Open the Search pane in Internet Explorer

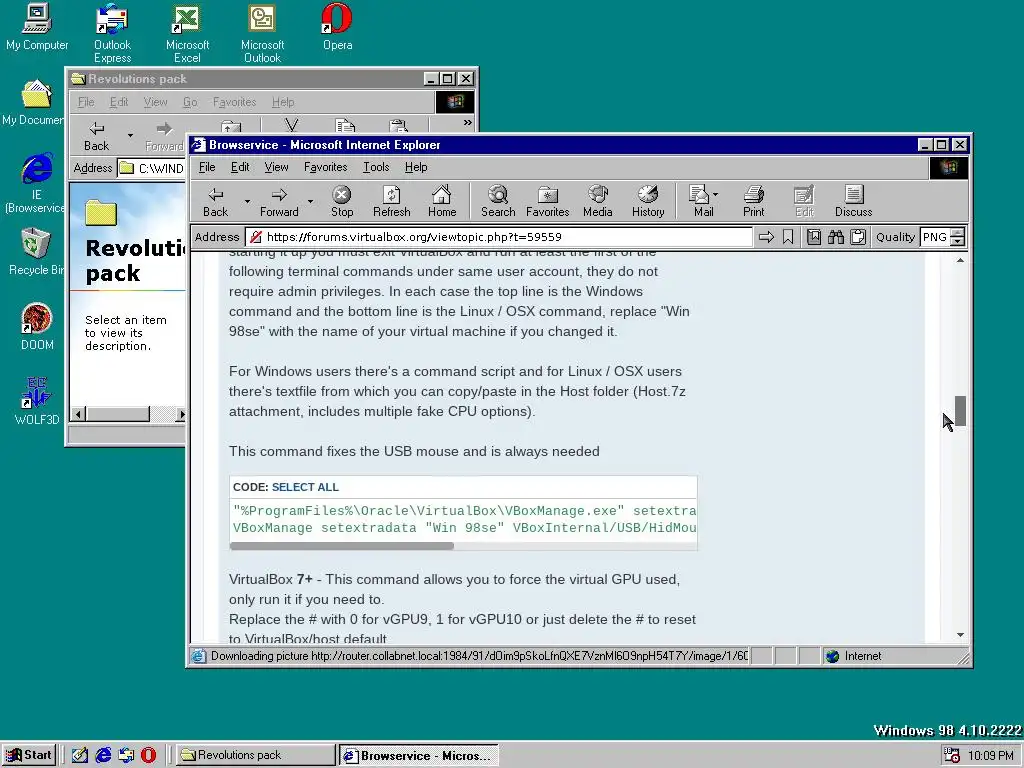click(x=498, y=202)
